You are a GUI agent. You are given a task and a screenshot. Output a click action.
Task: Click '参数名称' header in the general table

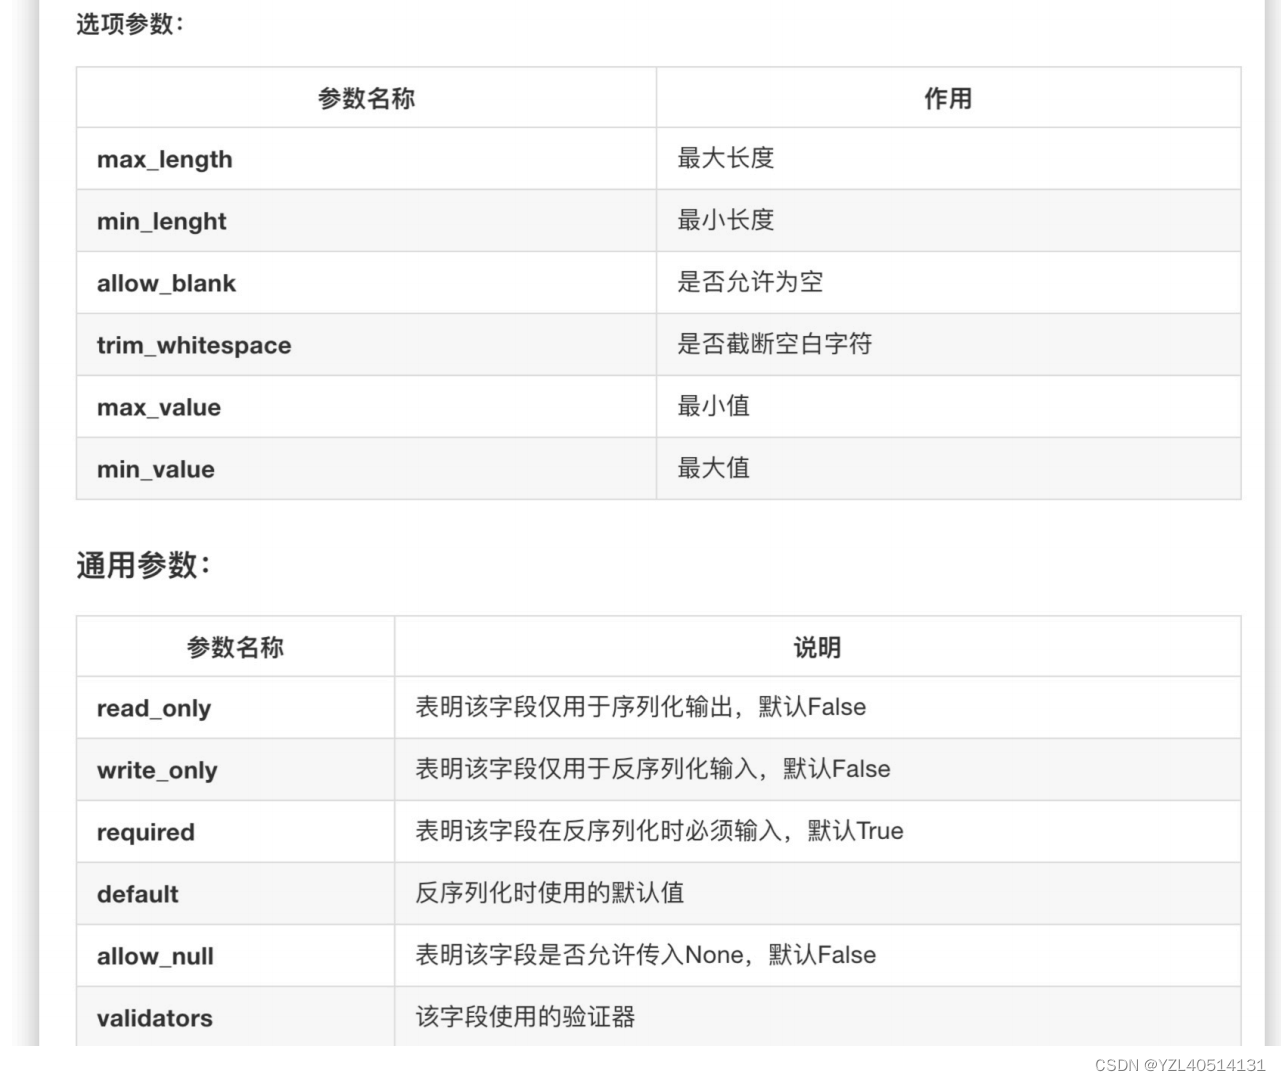(x=235, y=647)
